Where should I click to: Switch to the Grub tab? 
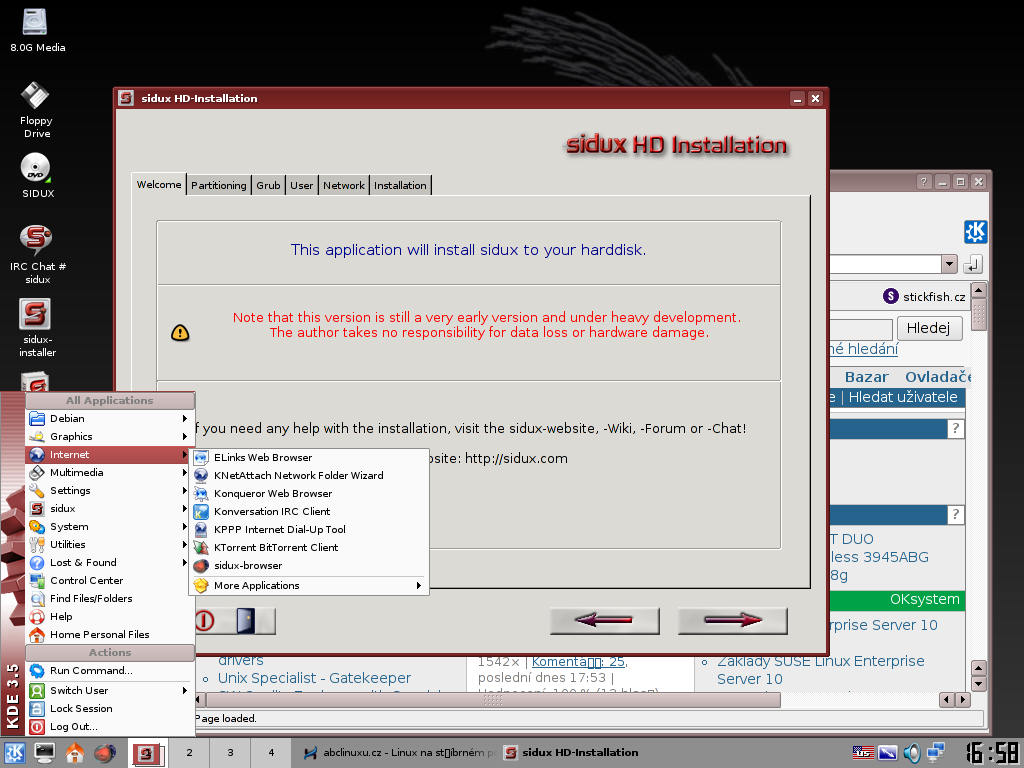pyautogui.click(x=268, y=185)
